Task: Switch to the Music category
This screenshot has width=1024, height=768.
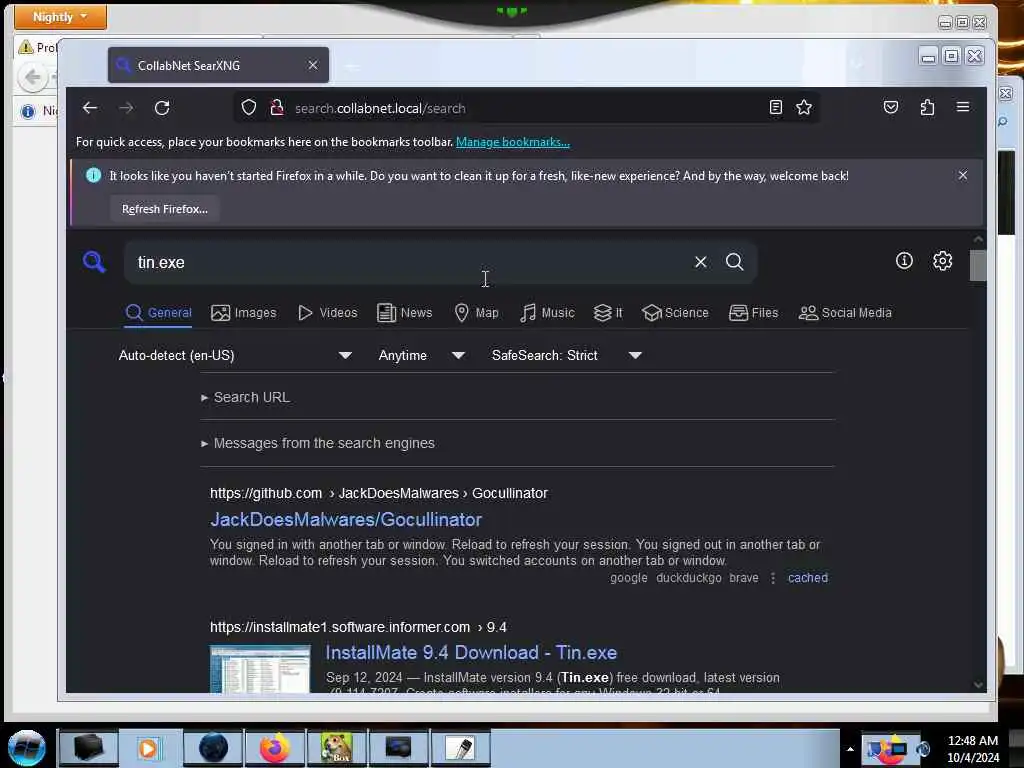Action: tap(547, 313)
